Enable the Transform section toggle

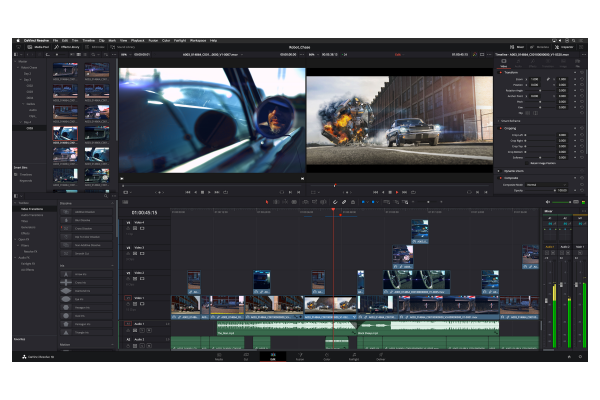501,72
